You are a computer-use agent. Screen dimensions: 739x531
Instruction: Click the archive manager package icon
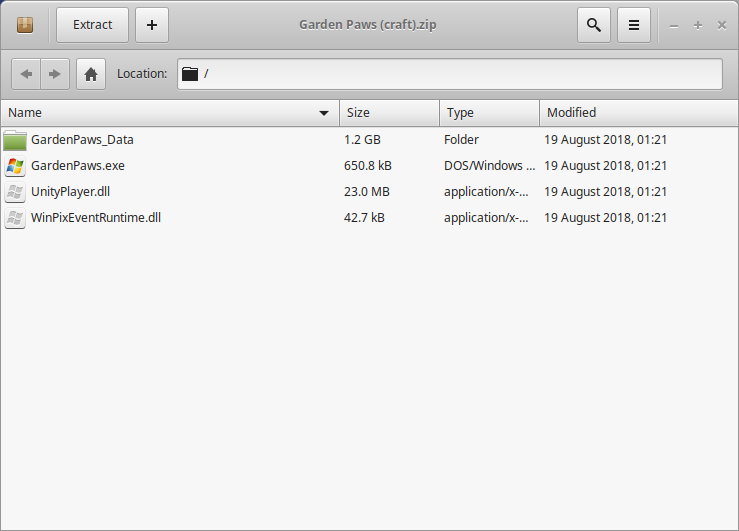point(25,25)
